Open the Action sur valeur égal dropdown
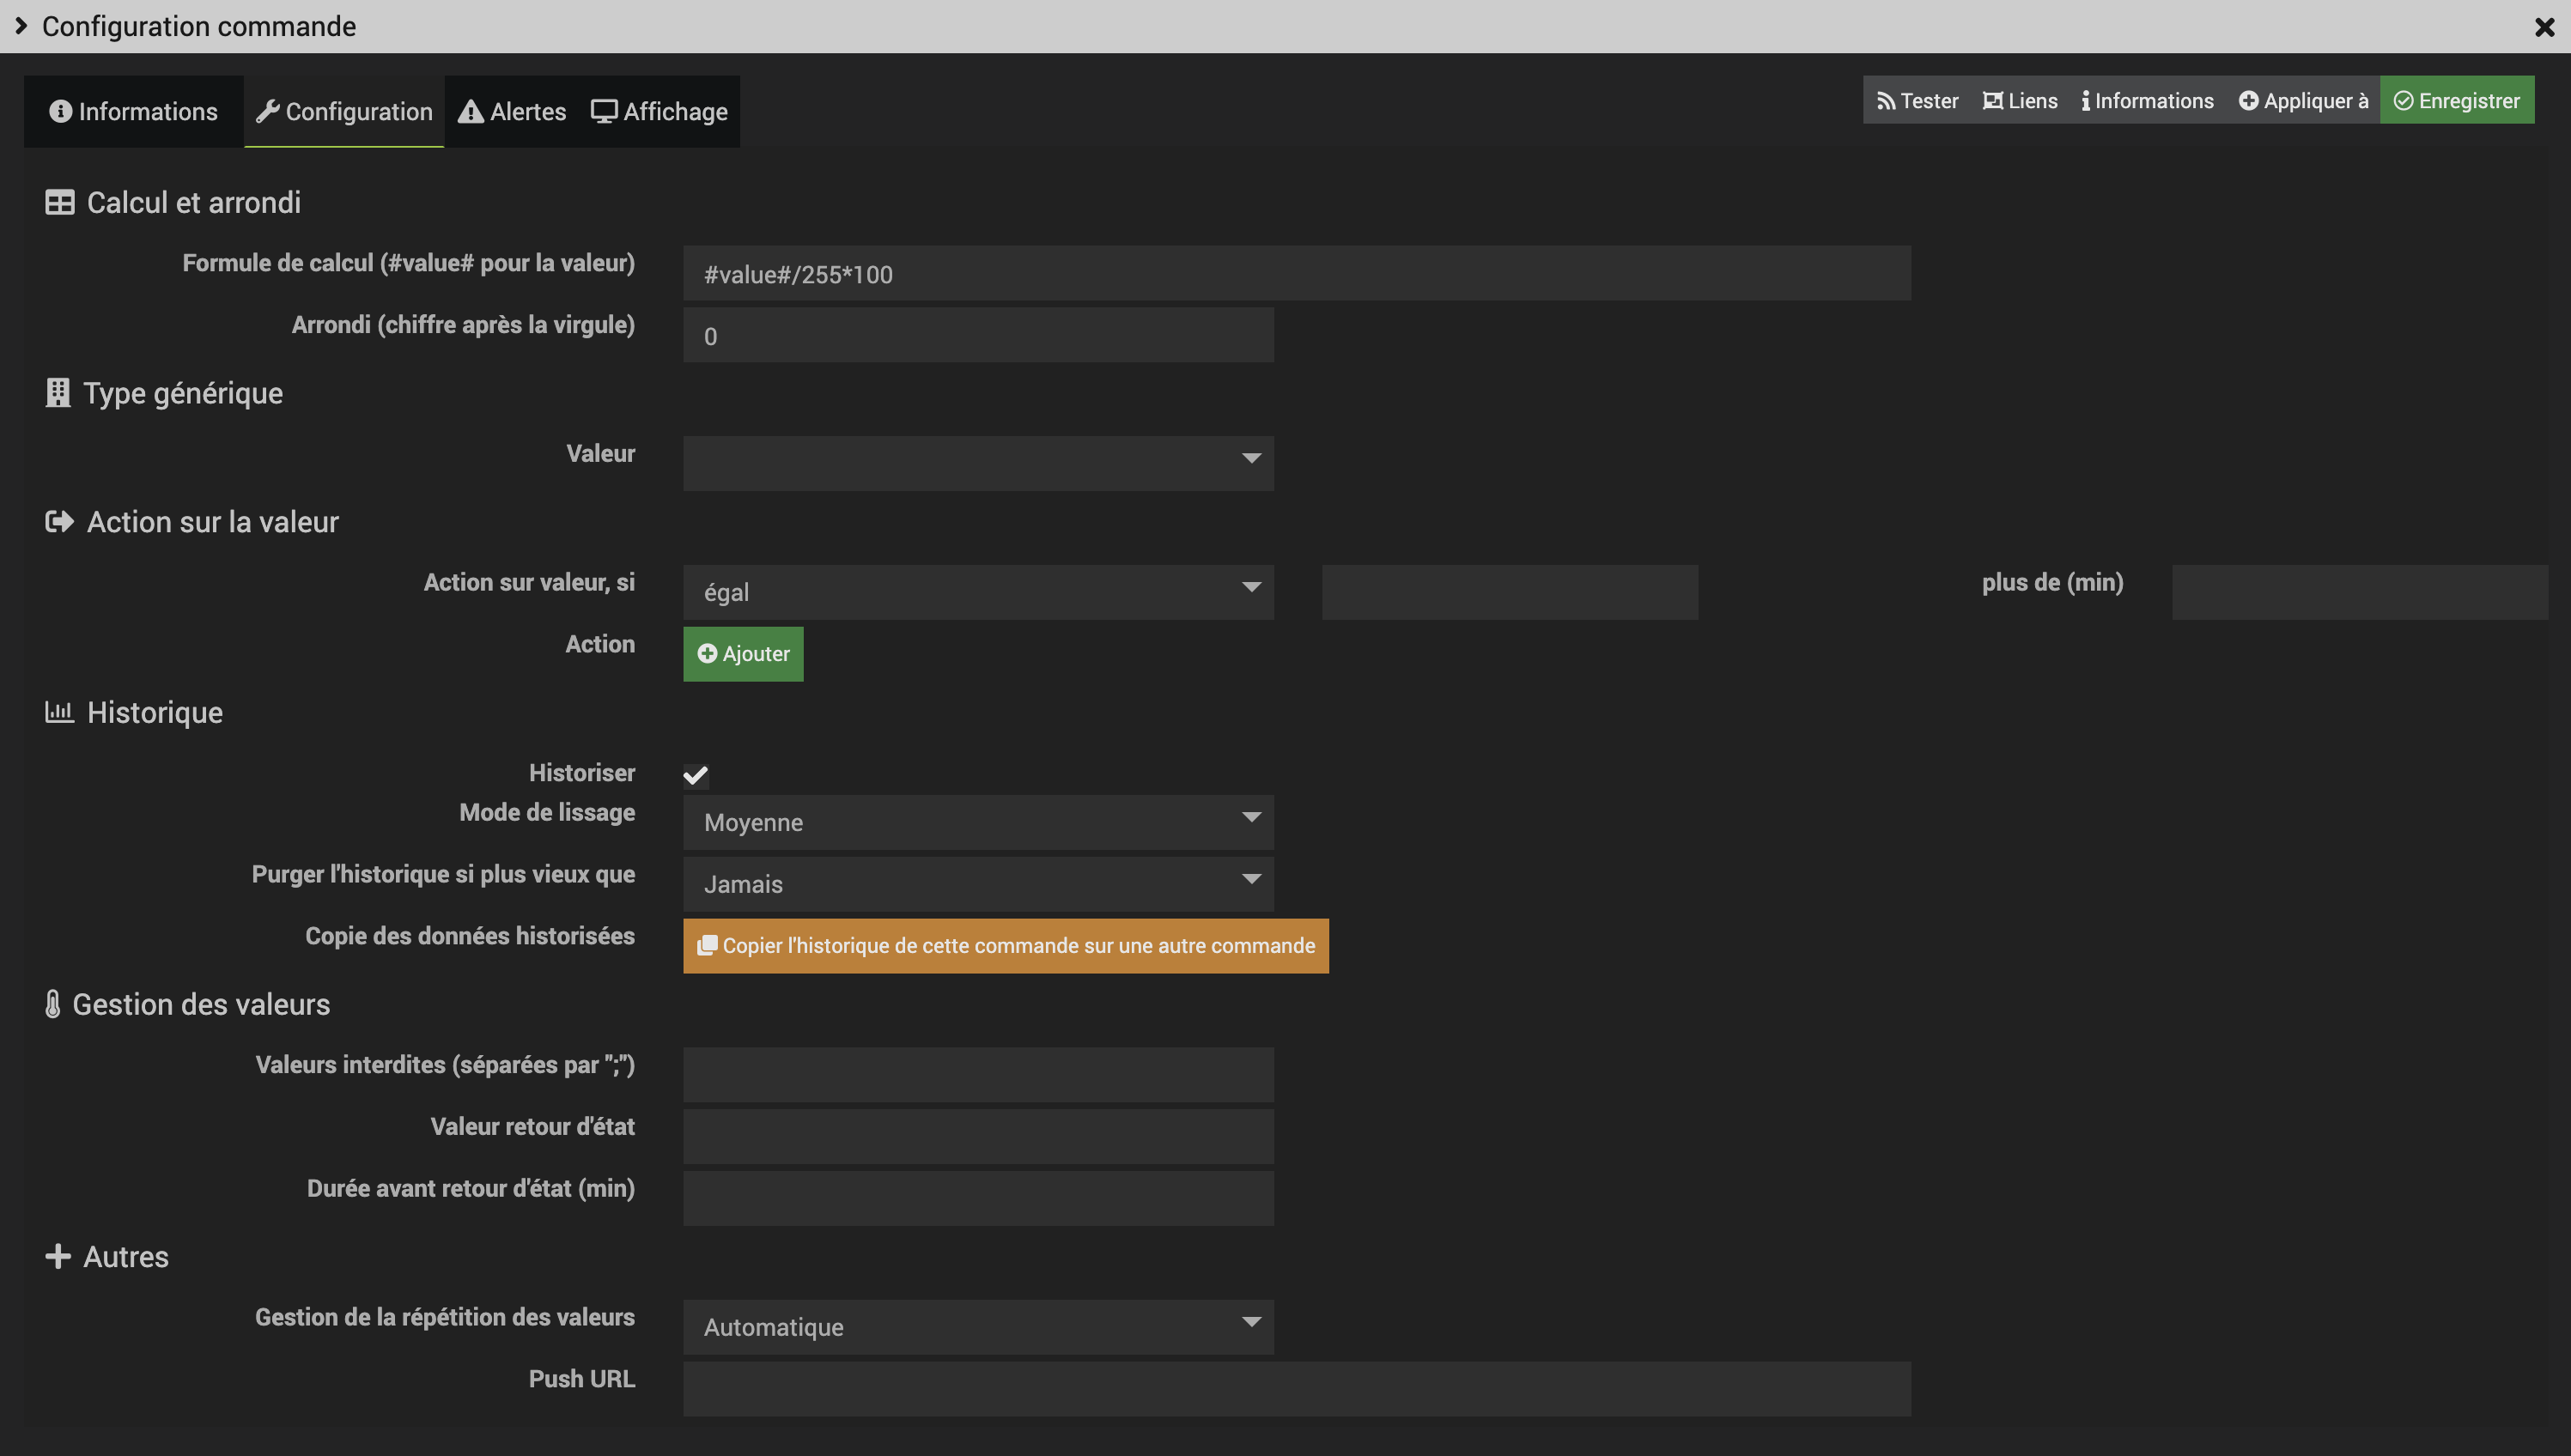 click(977, 592)
